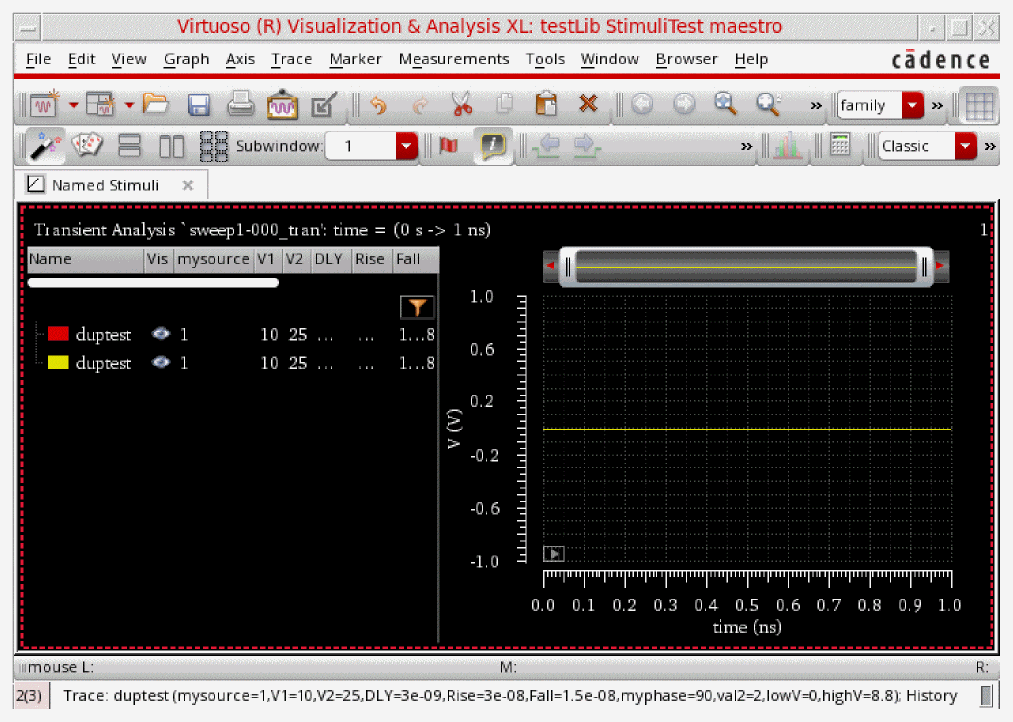Toggle the graph grid button

(x=977, y=106)
